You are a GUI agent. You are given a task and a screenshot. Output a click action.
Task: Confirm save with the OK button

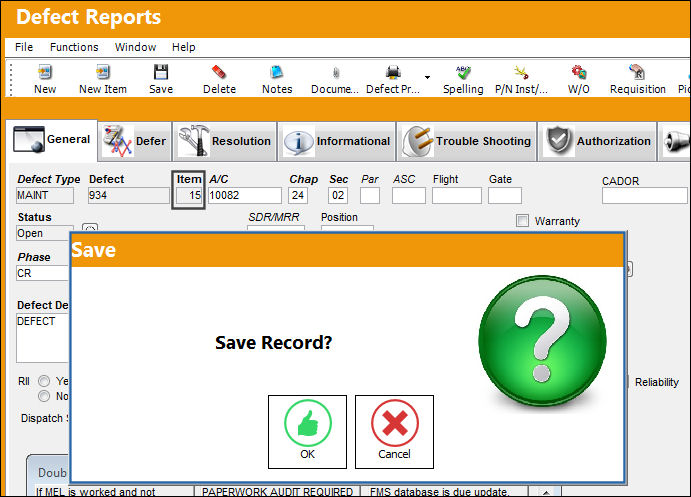pos(307,432)
